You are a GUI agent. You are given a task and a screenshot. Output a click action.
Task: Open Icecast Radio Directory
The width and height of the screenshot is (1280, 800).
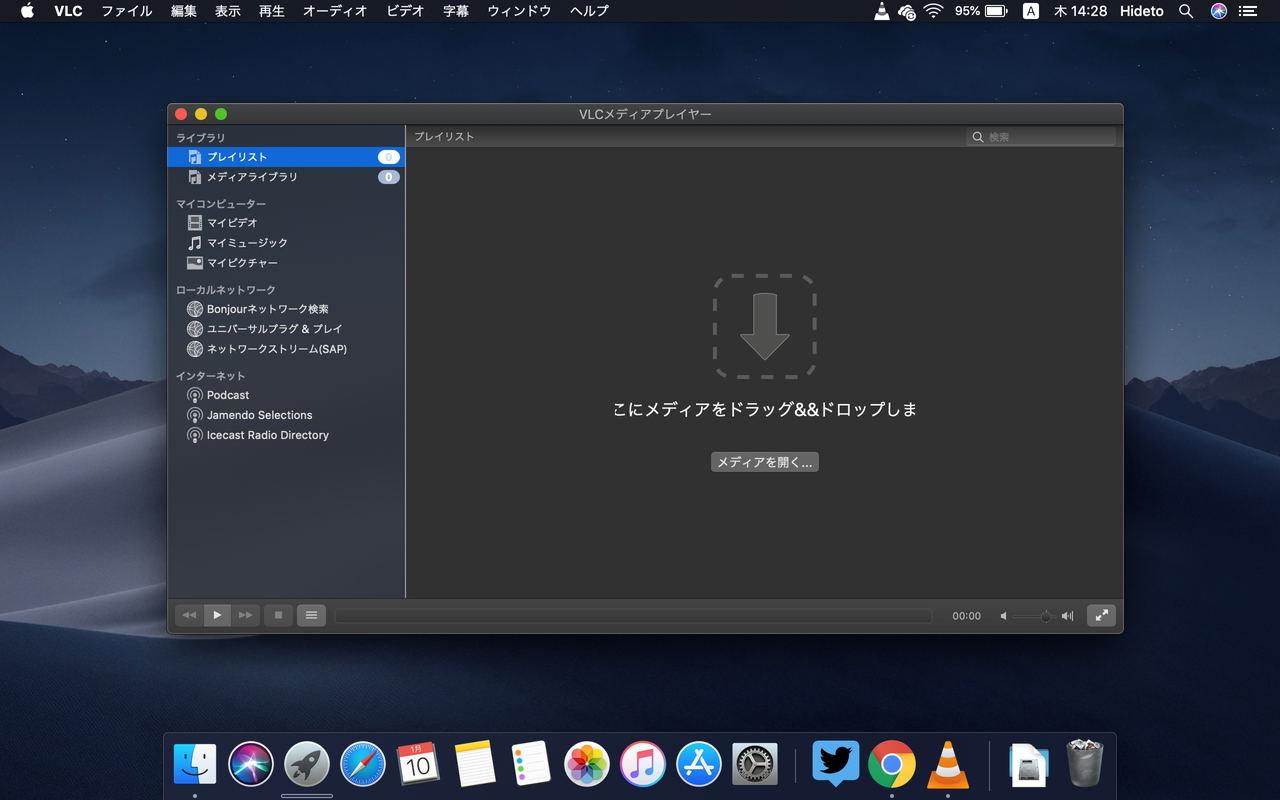[266, 435]
